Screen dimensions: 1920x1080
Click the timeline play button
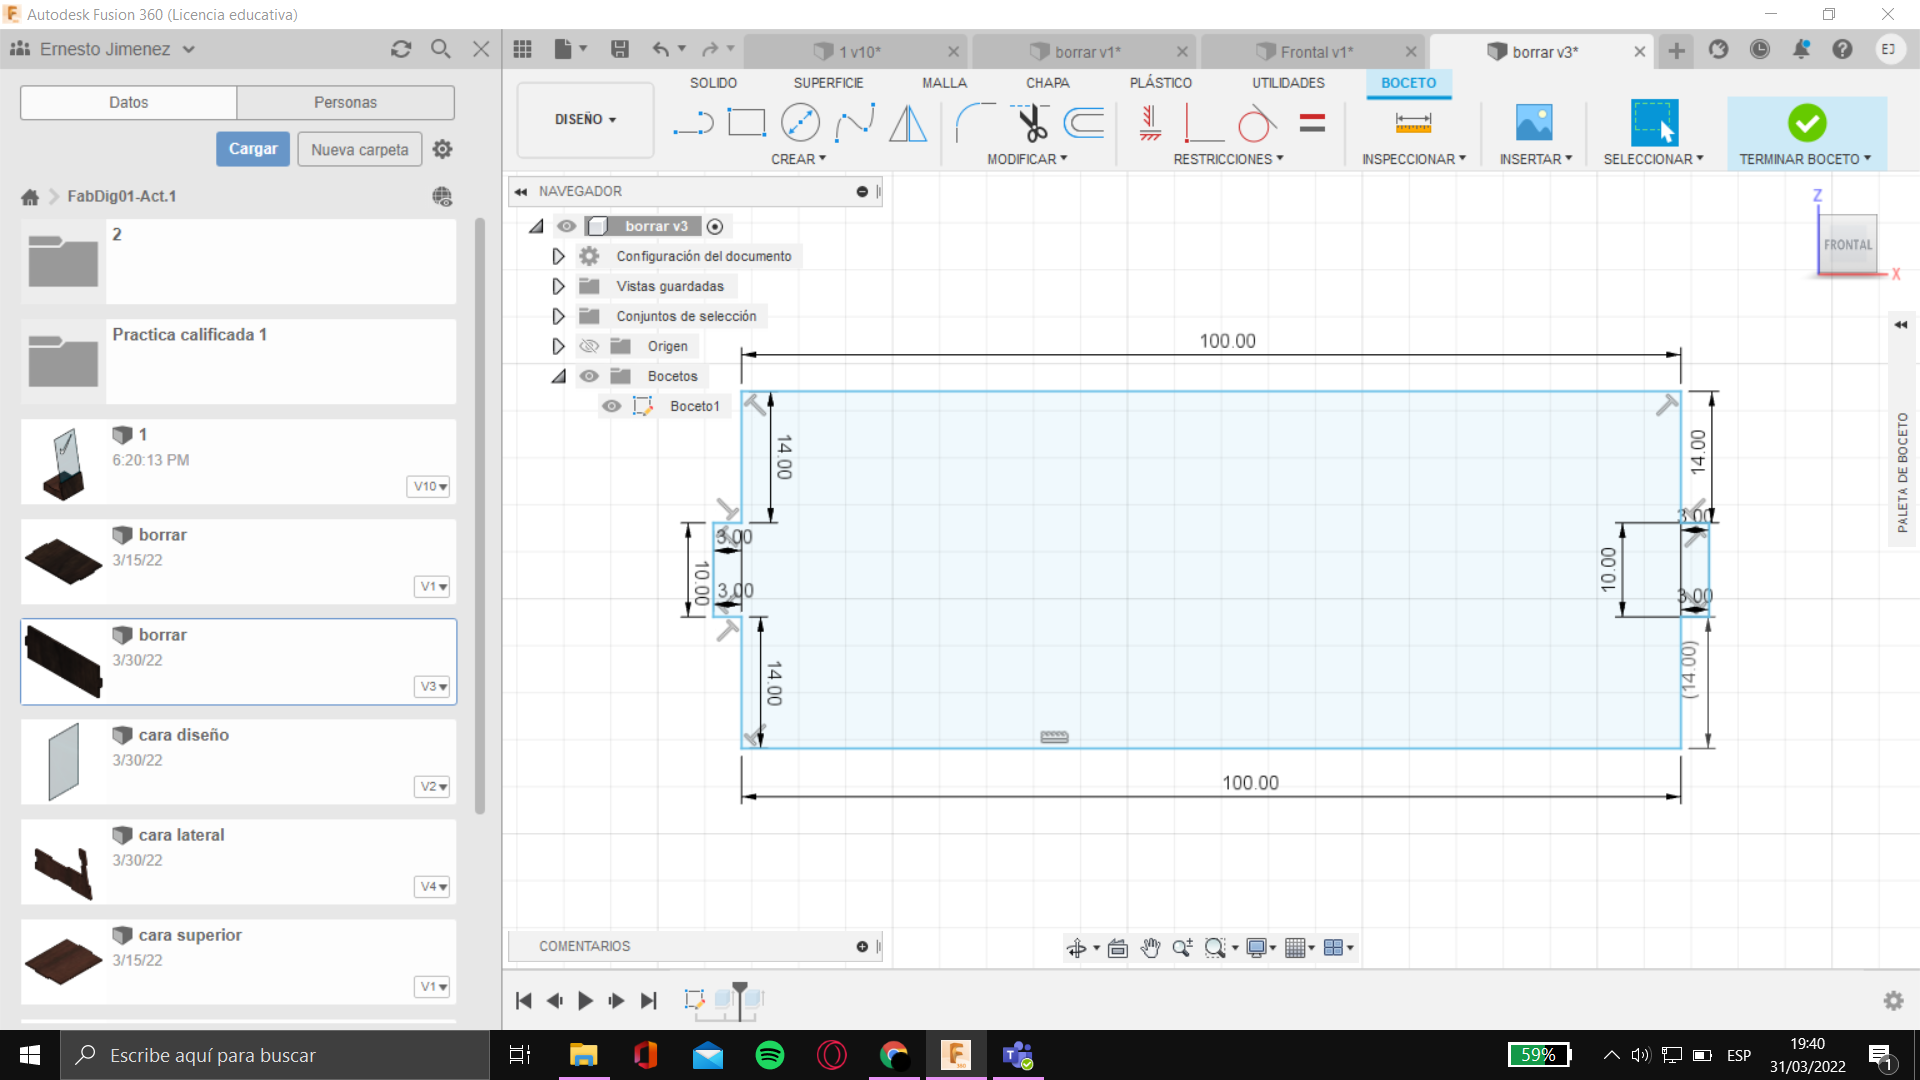(586, 1000)
